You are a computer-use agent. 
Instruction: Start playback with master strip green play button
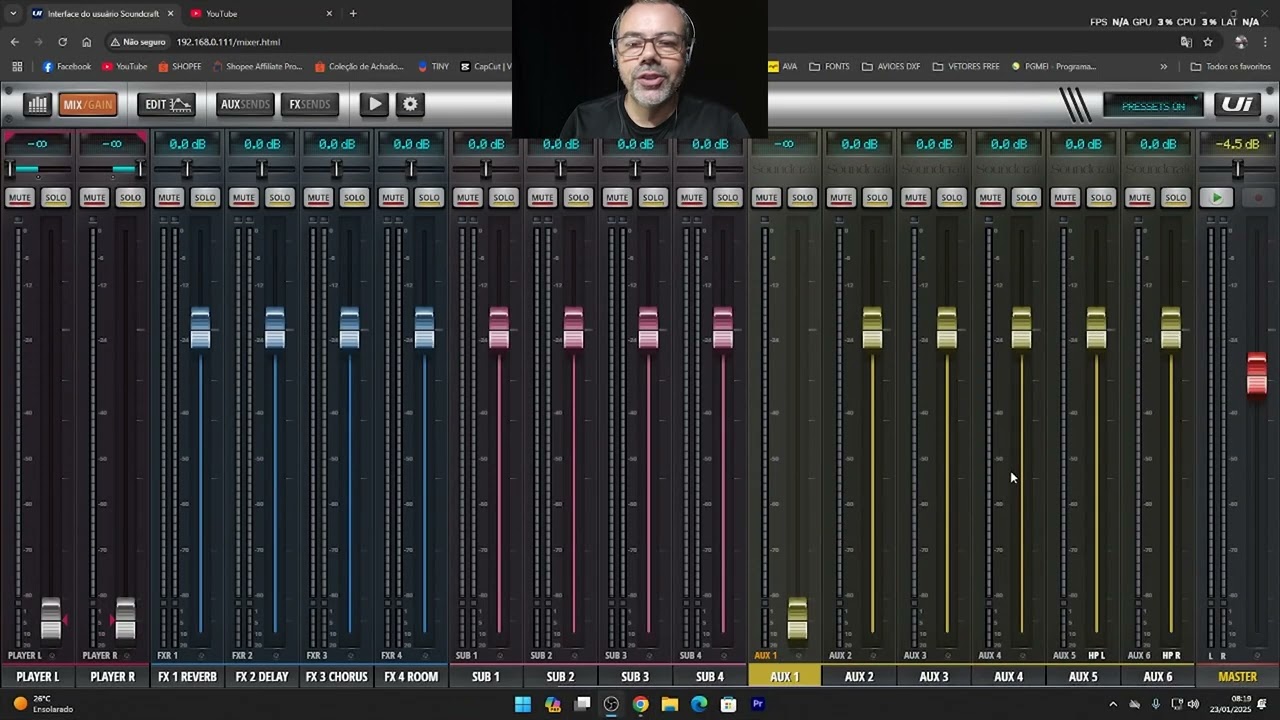1217,198
